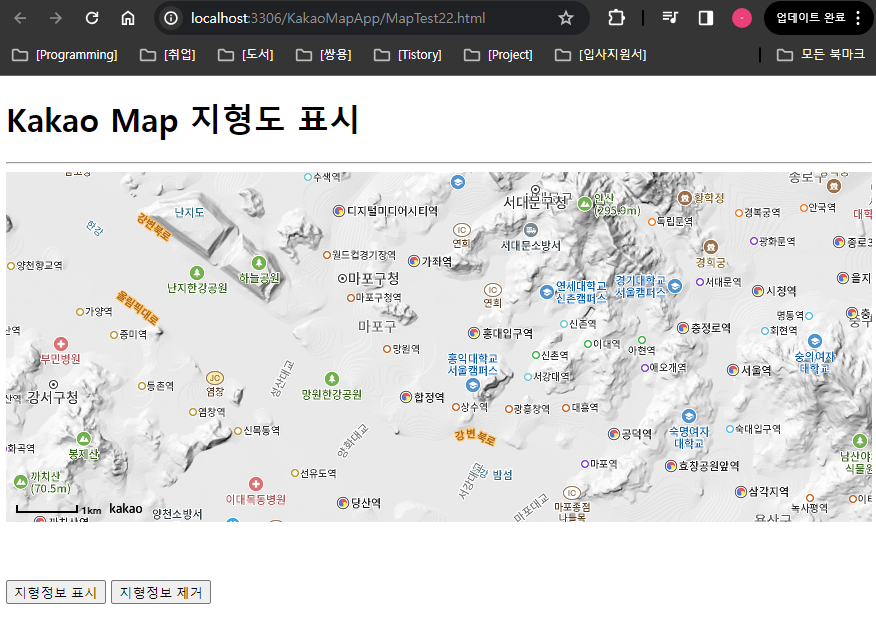Screen dimensions: 876x642
Task: Click the 홍익대학교 서울캠퍼스 school icon
Action: [473, 385]
